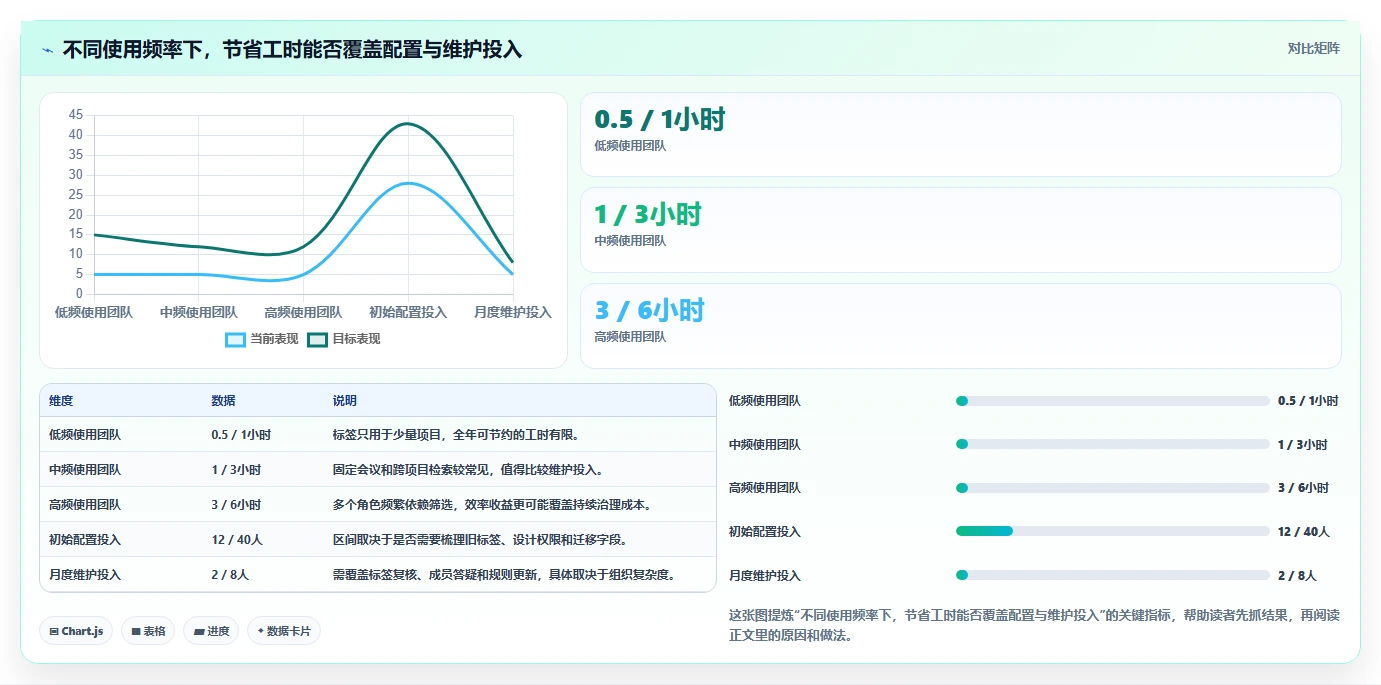Click the 1 / 3小时 table cell

[x=236, y=470]
